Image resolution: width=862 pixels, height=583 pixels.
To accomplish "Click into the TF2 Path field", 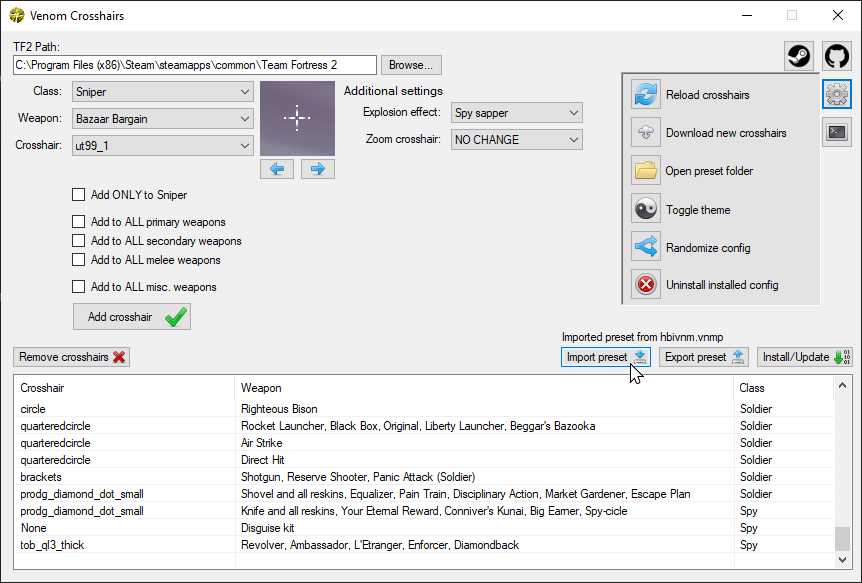I will [195, 65].
